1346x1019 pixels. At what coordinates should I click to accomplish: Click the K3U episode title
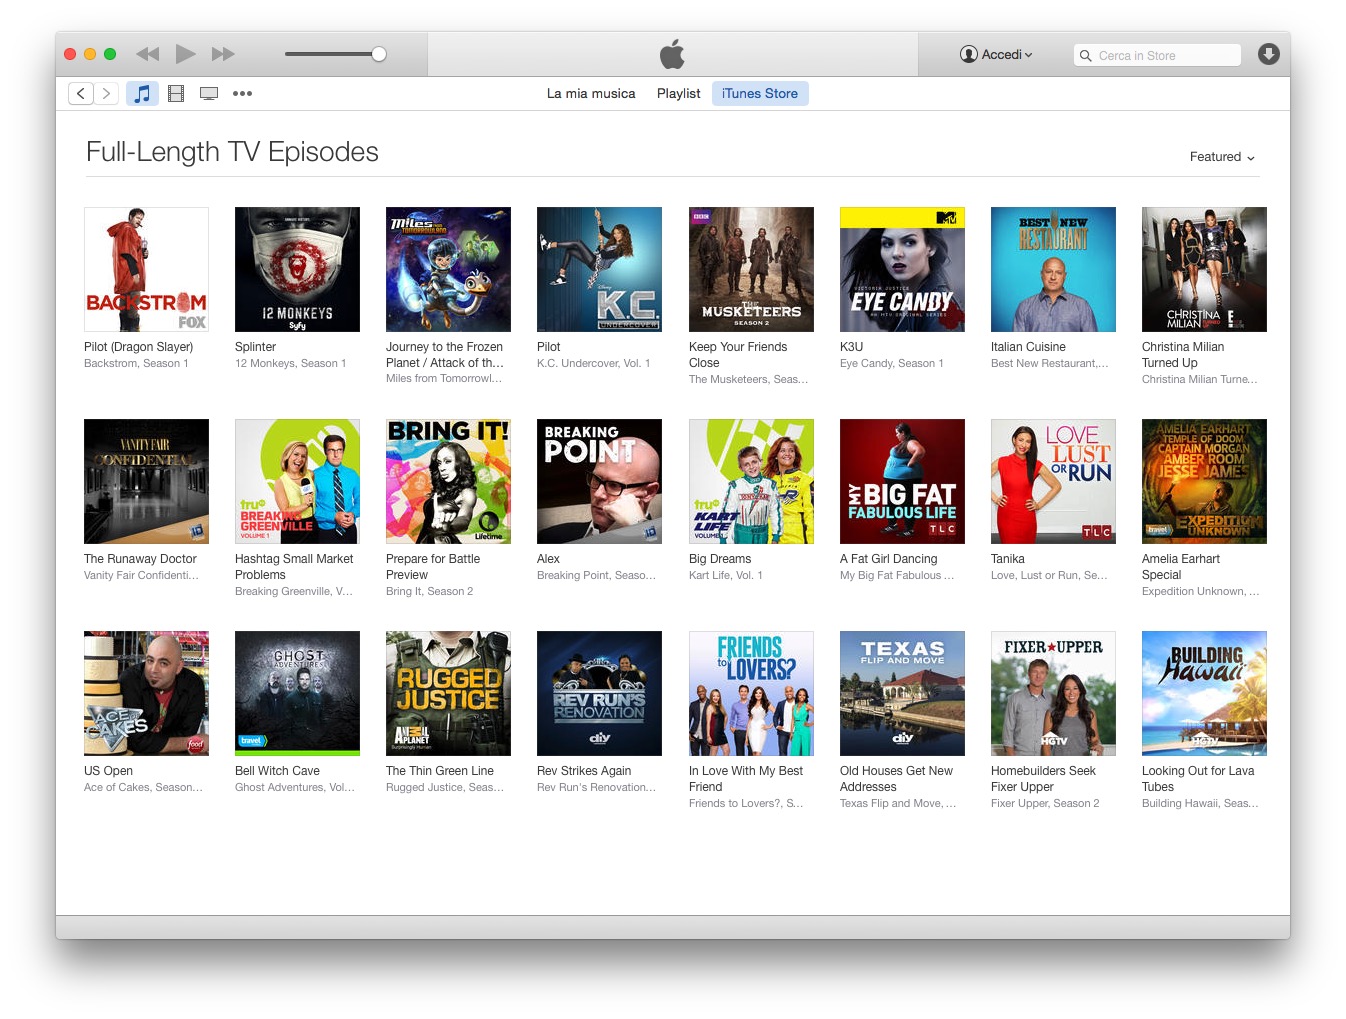tap(851, 347)
